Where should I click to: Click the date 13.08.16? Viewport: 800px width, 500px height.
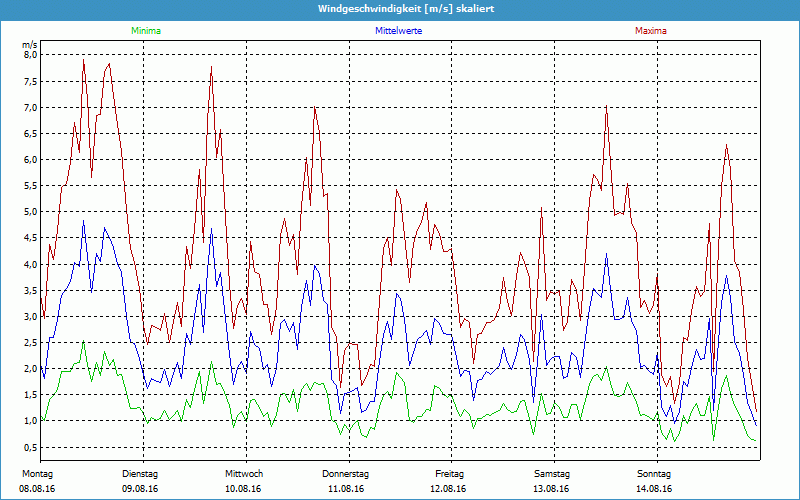click(x=551, y=489)
